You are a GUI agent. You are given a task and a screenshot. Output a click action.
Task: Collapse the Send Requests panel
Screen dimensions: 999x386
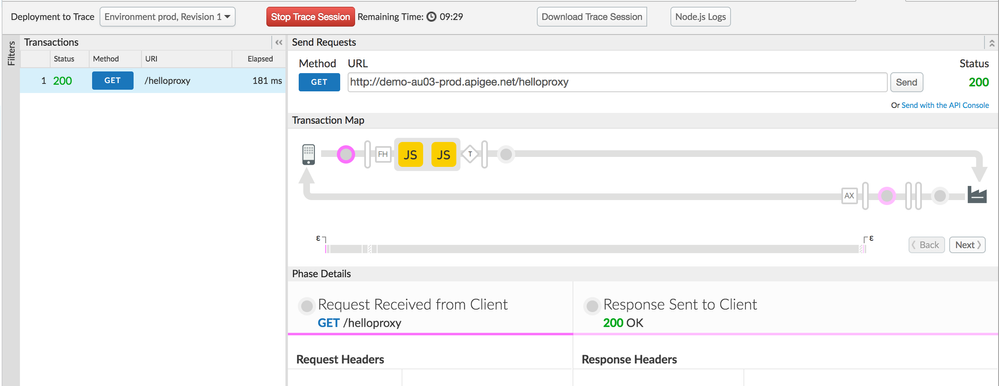point(991,43)
